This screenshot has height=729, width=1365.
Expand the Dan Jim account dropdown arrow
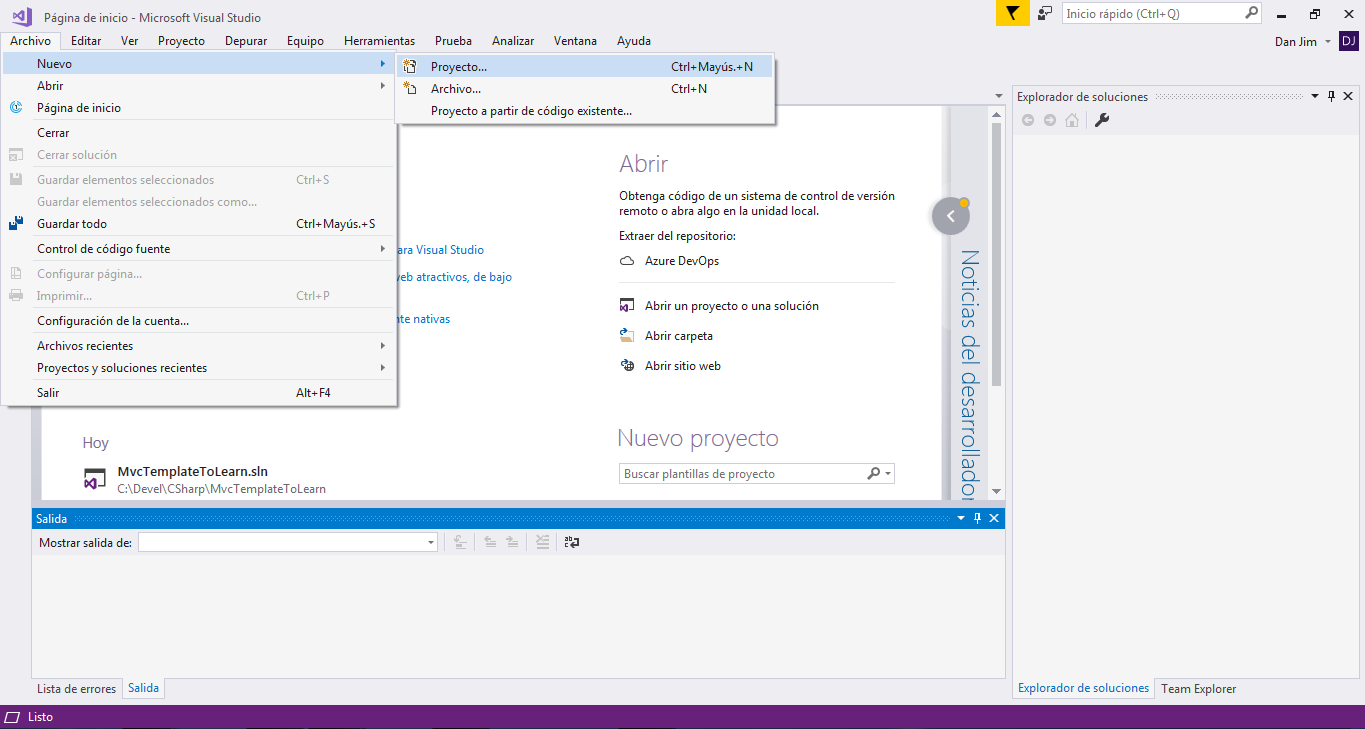tap(1327, 42)
